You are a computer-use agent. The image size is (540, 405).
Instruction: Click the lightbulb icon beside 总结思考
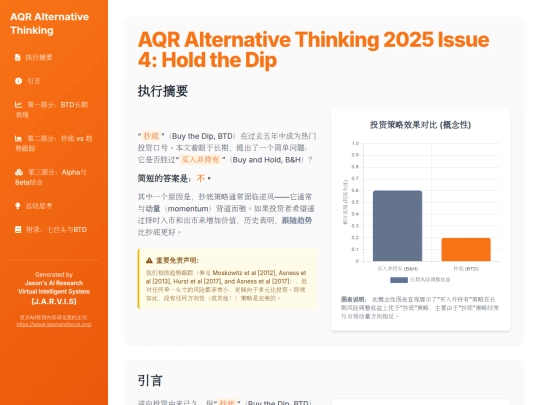tap(18, 206)
